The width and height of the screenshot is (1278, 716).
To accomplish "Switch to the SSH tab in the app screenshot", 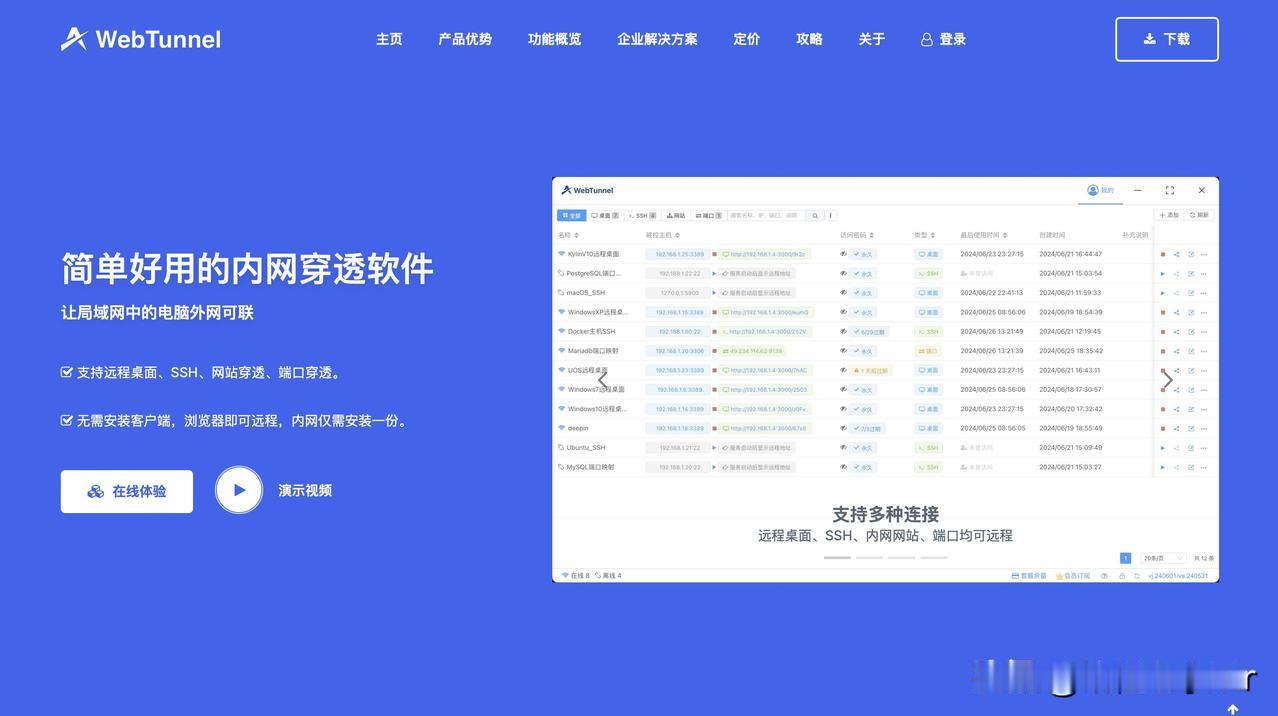I will [639, 213].
